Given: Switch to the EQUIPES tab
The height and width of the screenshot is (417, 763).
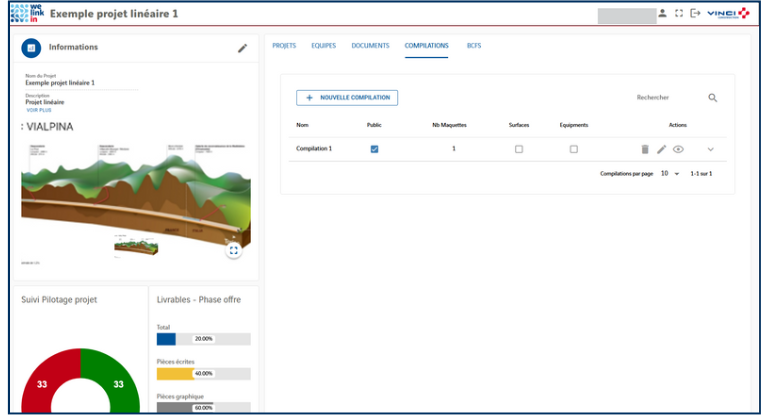Looking at the screenshot, I should coord(323,46).
